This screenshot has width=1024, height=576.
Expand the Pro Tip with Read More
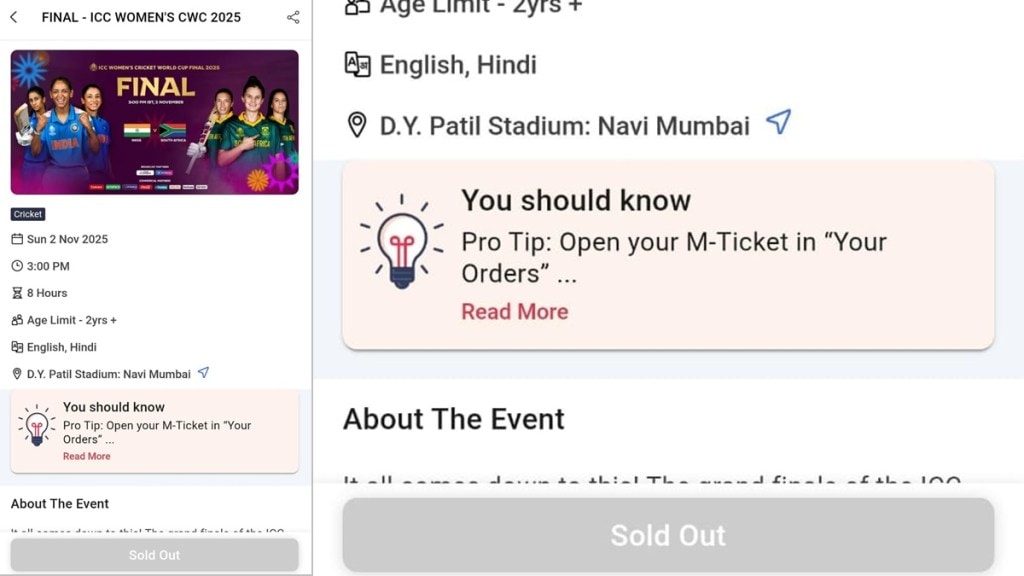pyautogui.click(x=514, y=312)
